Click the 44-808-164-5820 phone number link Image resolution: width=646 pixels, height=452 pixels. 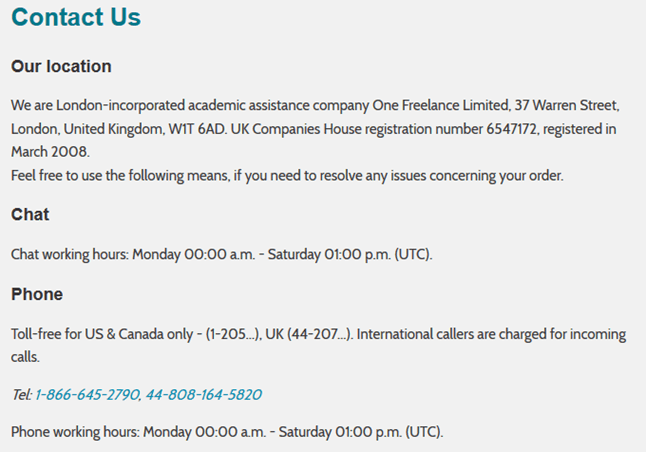(x=204, y=395)
